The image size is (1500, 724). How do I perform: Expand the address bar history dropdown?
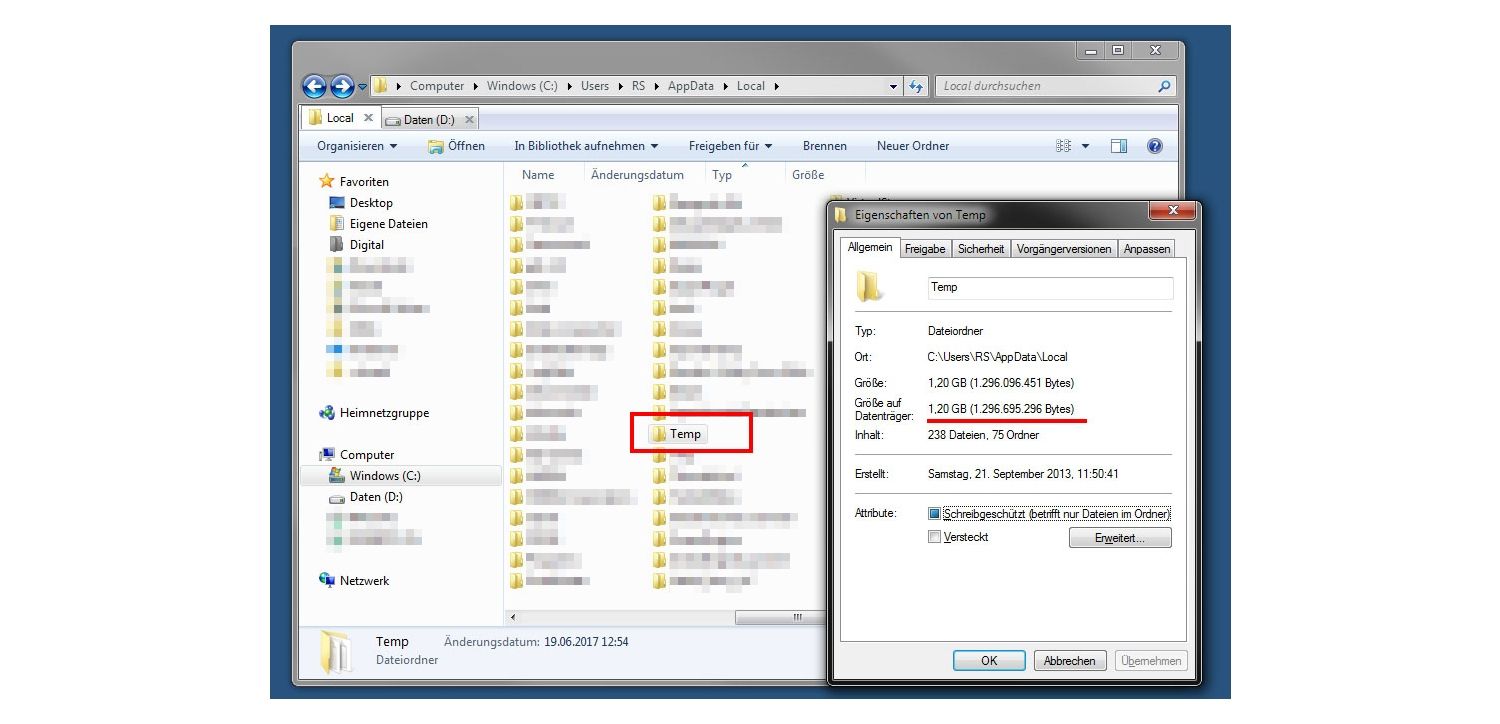pyautogui.click(x=893, y=86)
